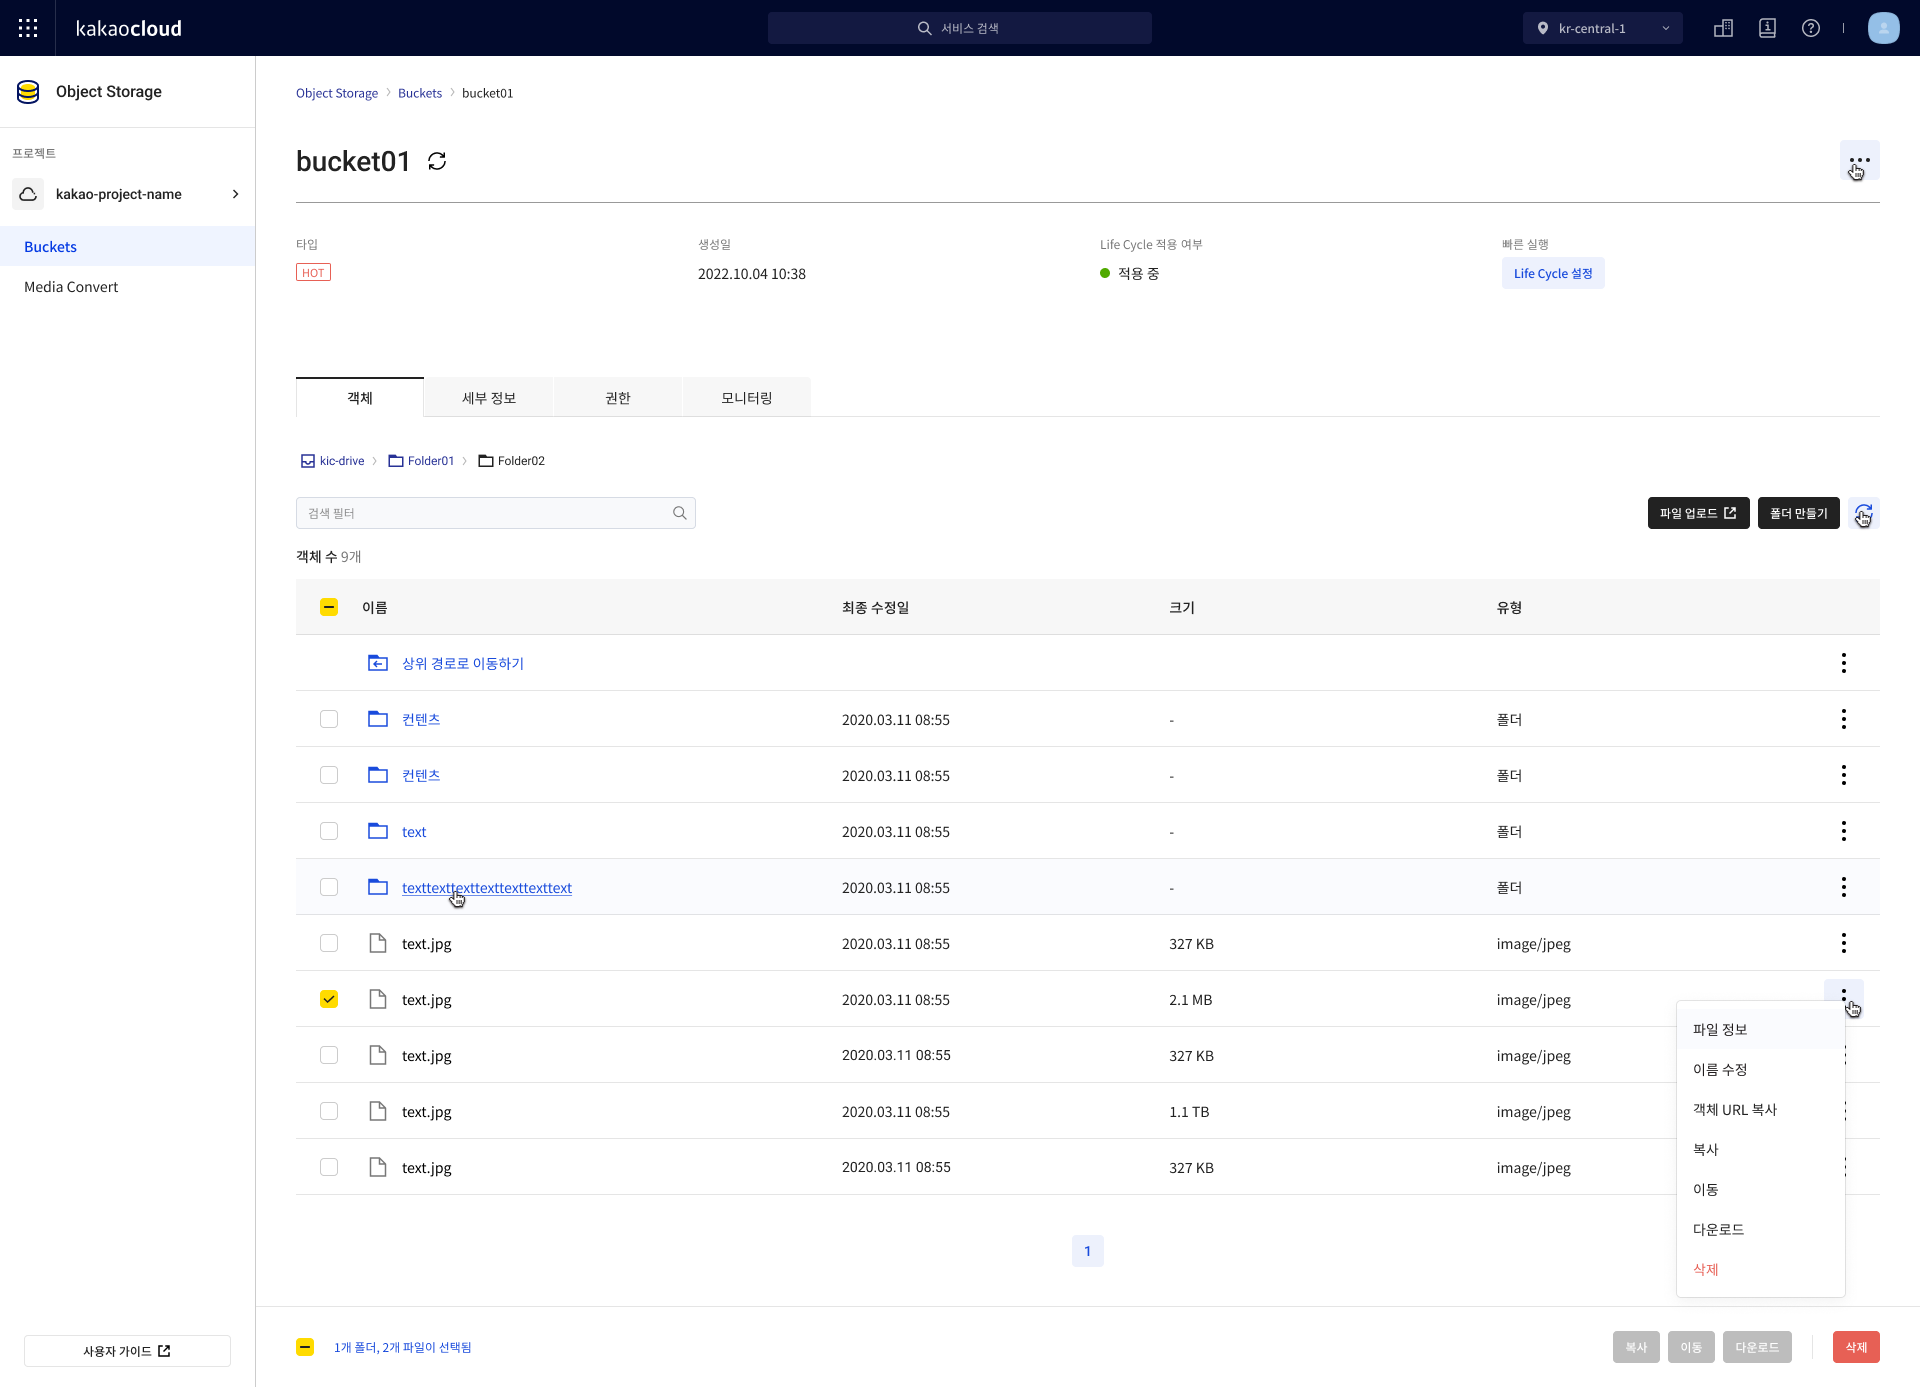
Task: Check the 1.1 TB text.jpg checkbox
Action: 329,1111
